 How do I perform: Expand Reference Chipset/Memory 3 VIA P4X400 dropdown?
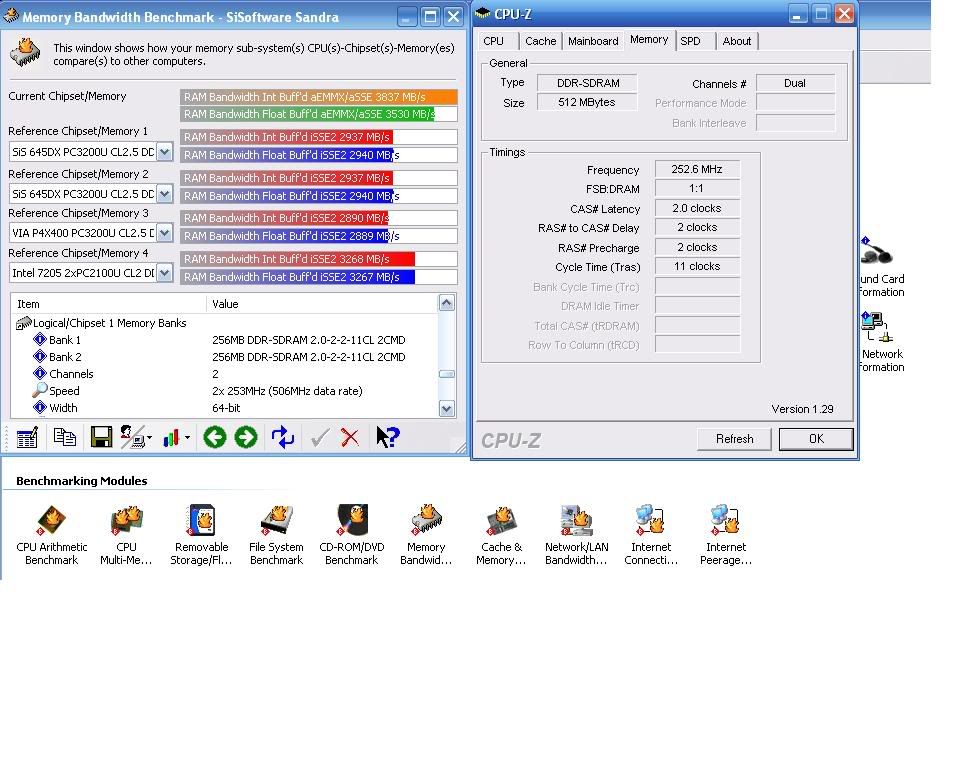(x=165, y=233)
